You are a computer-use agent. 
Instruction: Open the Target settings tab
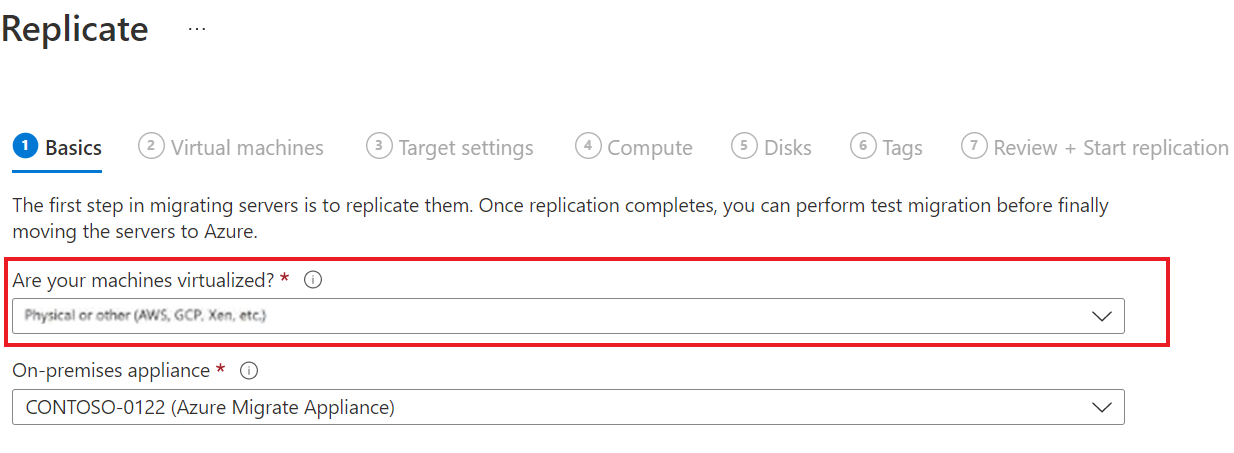point(466,148)
